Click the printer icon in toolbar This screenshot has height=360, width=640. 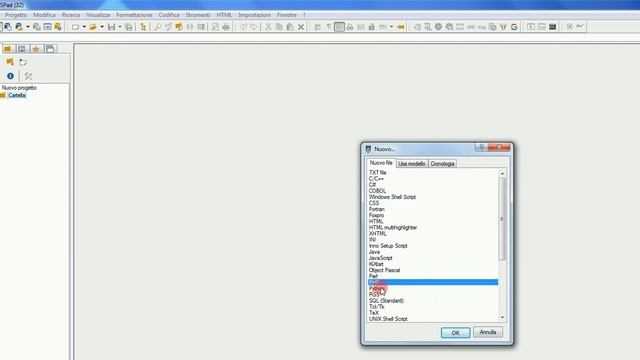click(226, 27)
